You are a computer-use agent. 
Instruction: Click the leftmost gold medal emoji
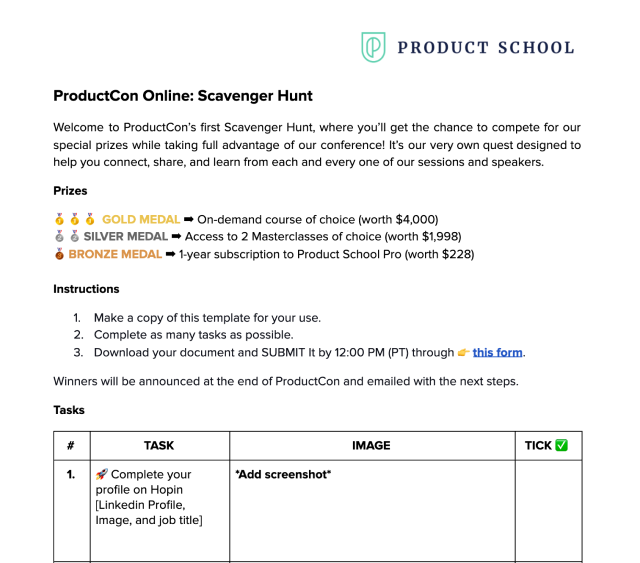(60, 219)
